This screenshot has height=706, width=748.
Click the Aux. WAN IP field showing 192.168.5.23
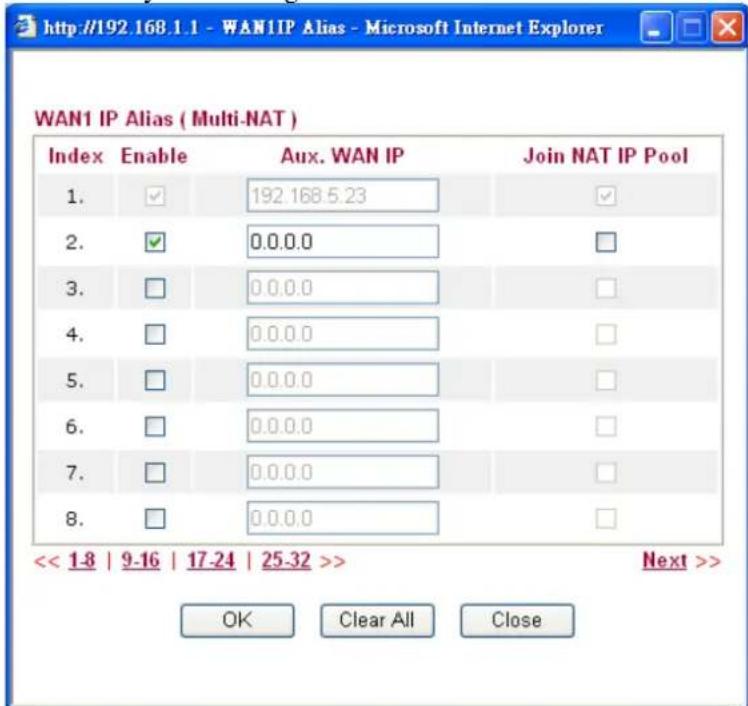click(343, 196)
